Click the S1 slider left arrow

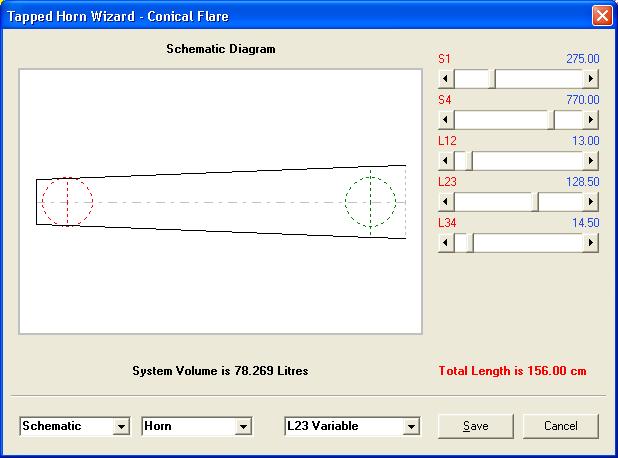(x=446, y=78)
